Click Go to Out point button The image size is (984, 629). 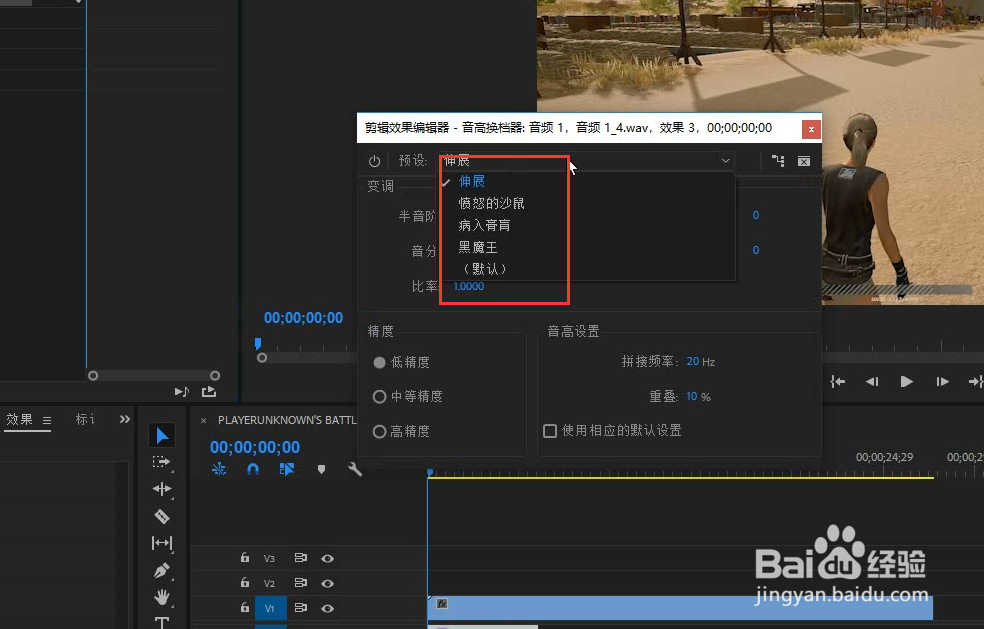(x=975, y=382)
